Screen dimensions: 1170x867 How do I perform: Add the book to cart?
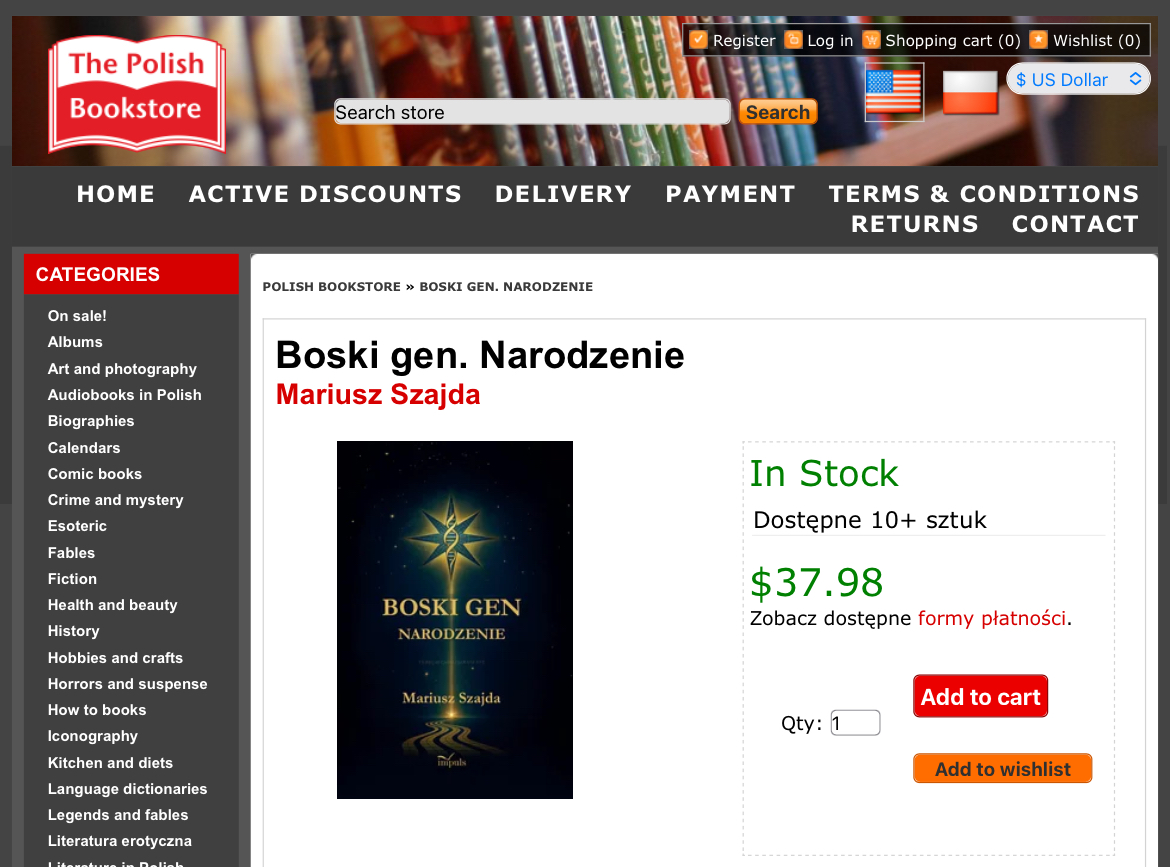(980, 696)
